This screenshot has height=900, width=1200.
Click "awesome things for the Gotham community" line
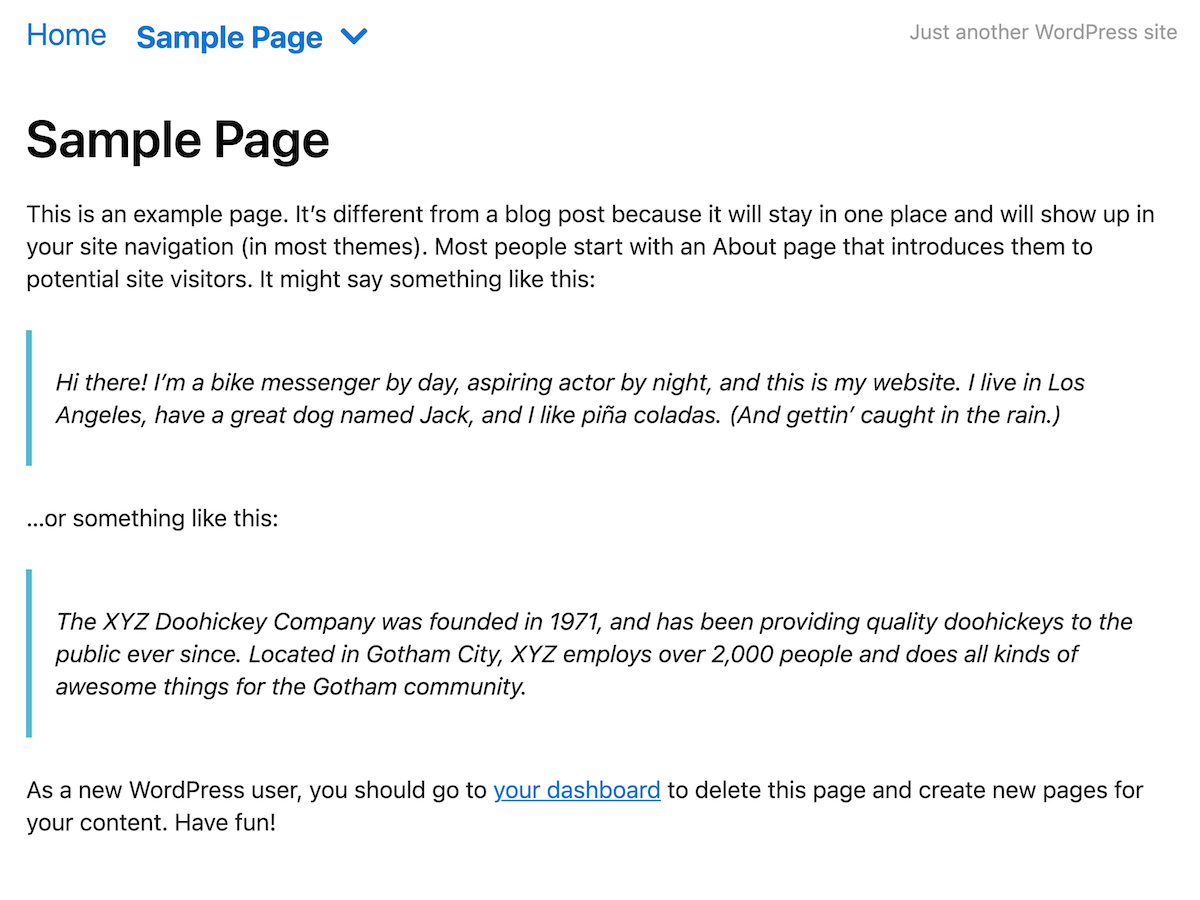[x=290, y=688]
